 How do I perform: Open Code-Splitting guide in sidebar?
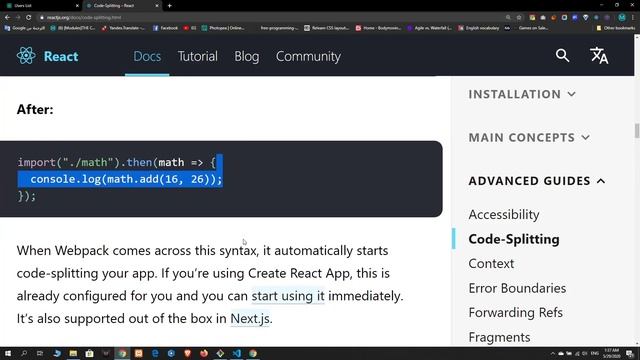[x=514, y=239]
